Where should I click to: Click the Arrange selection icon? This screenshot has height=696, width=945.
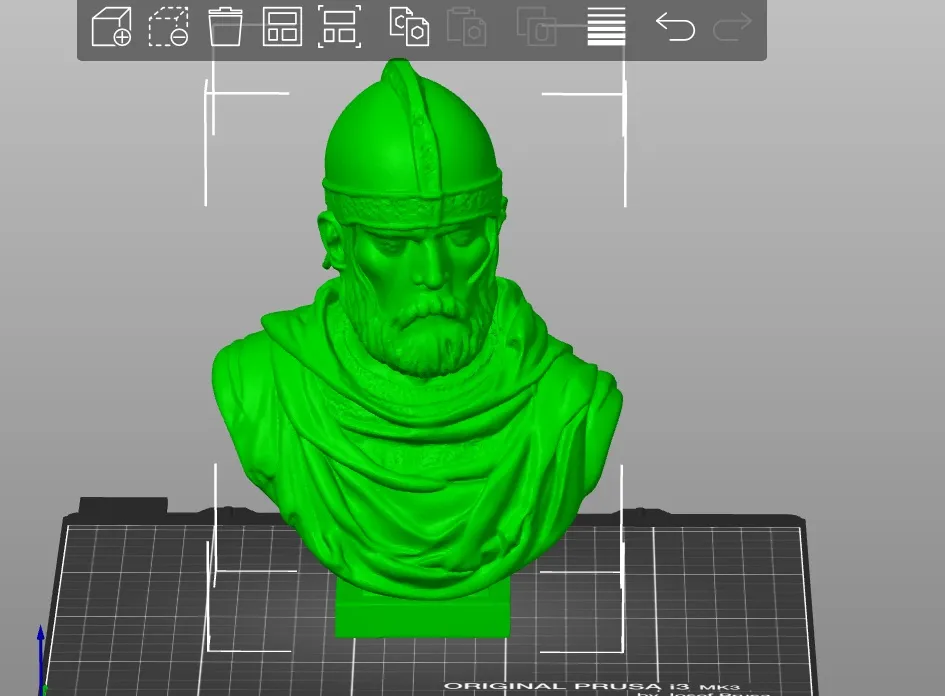coord(339,27)
